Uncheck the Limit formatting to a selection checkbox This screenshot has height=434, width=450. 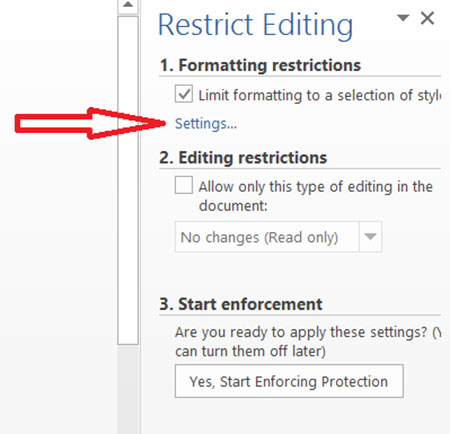tap(184, 94)
